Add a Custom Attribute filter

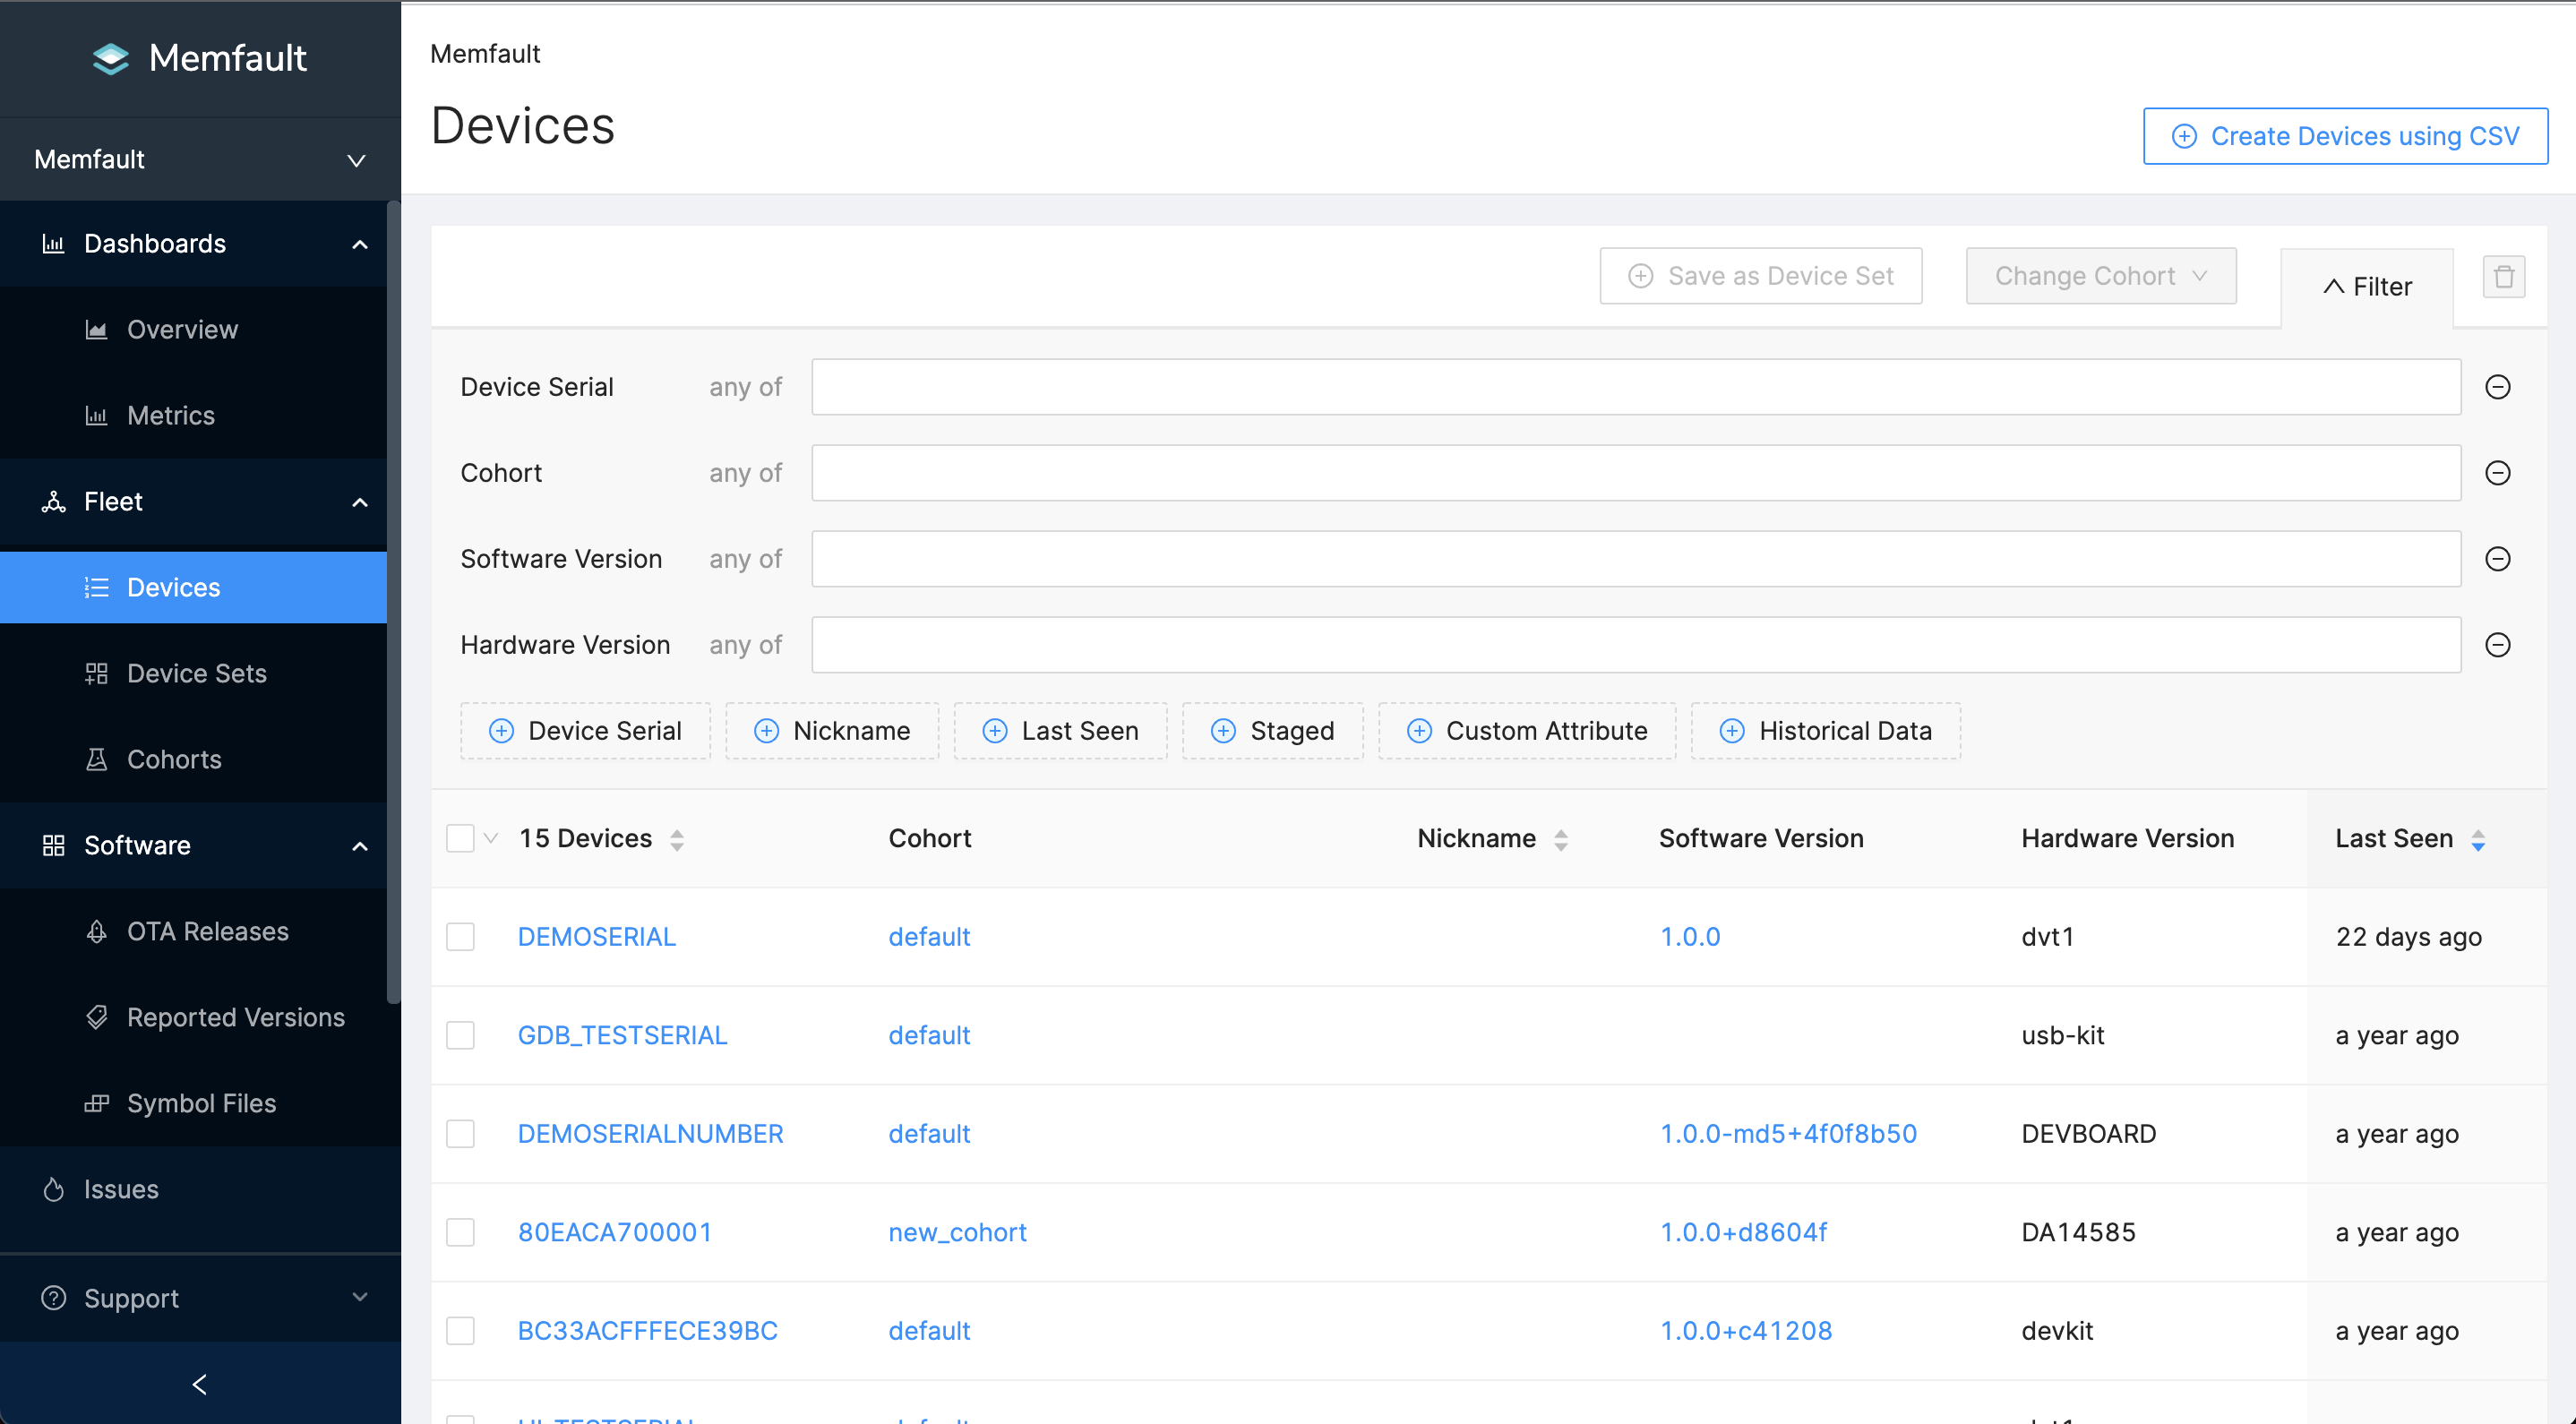(x=1527, y=731)
